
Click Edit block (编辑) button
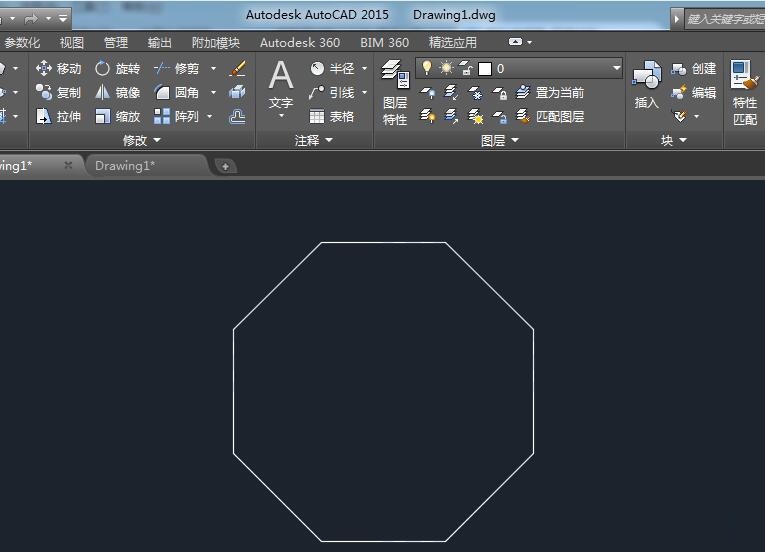(x=693, y=92)
